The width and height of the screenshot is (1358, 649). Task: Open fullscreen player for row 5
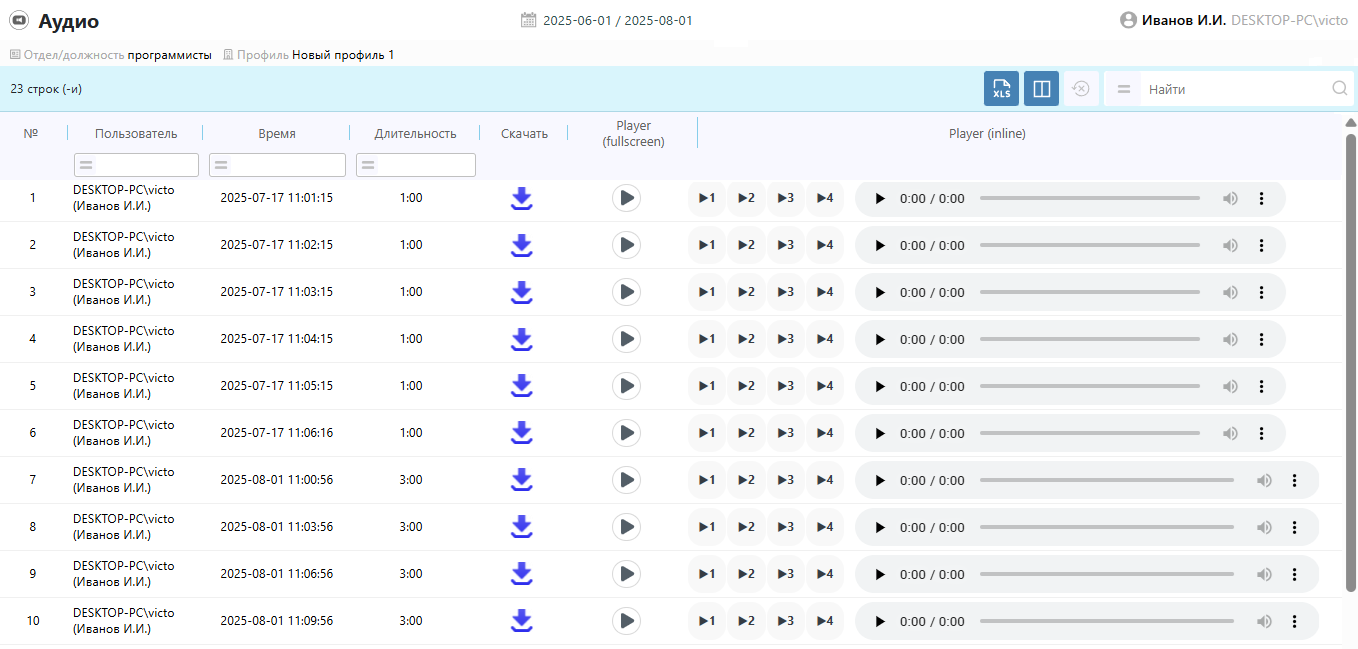click(x=626, y=386)
